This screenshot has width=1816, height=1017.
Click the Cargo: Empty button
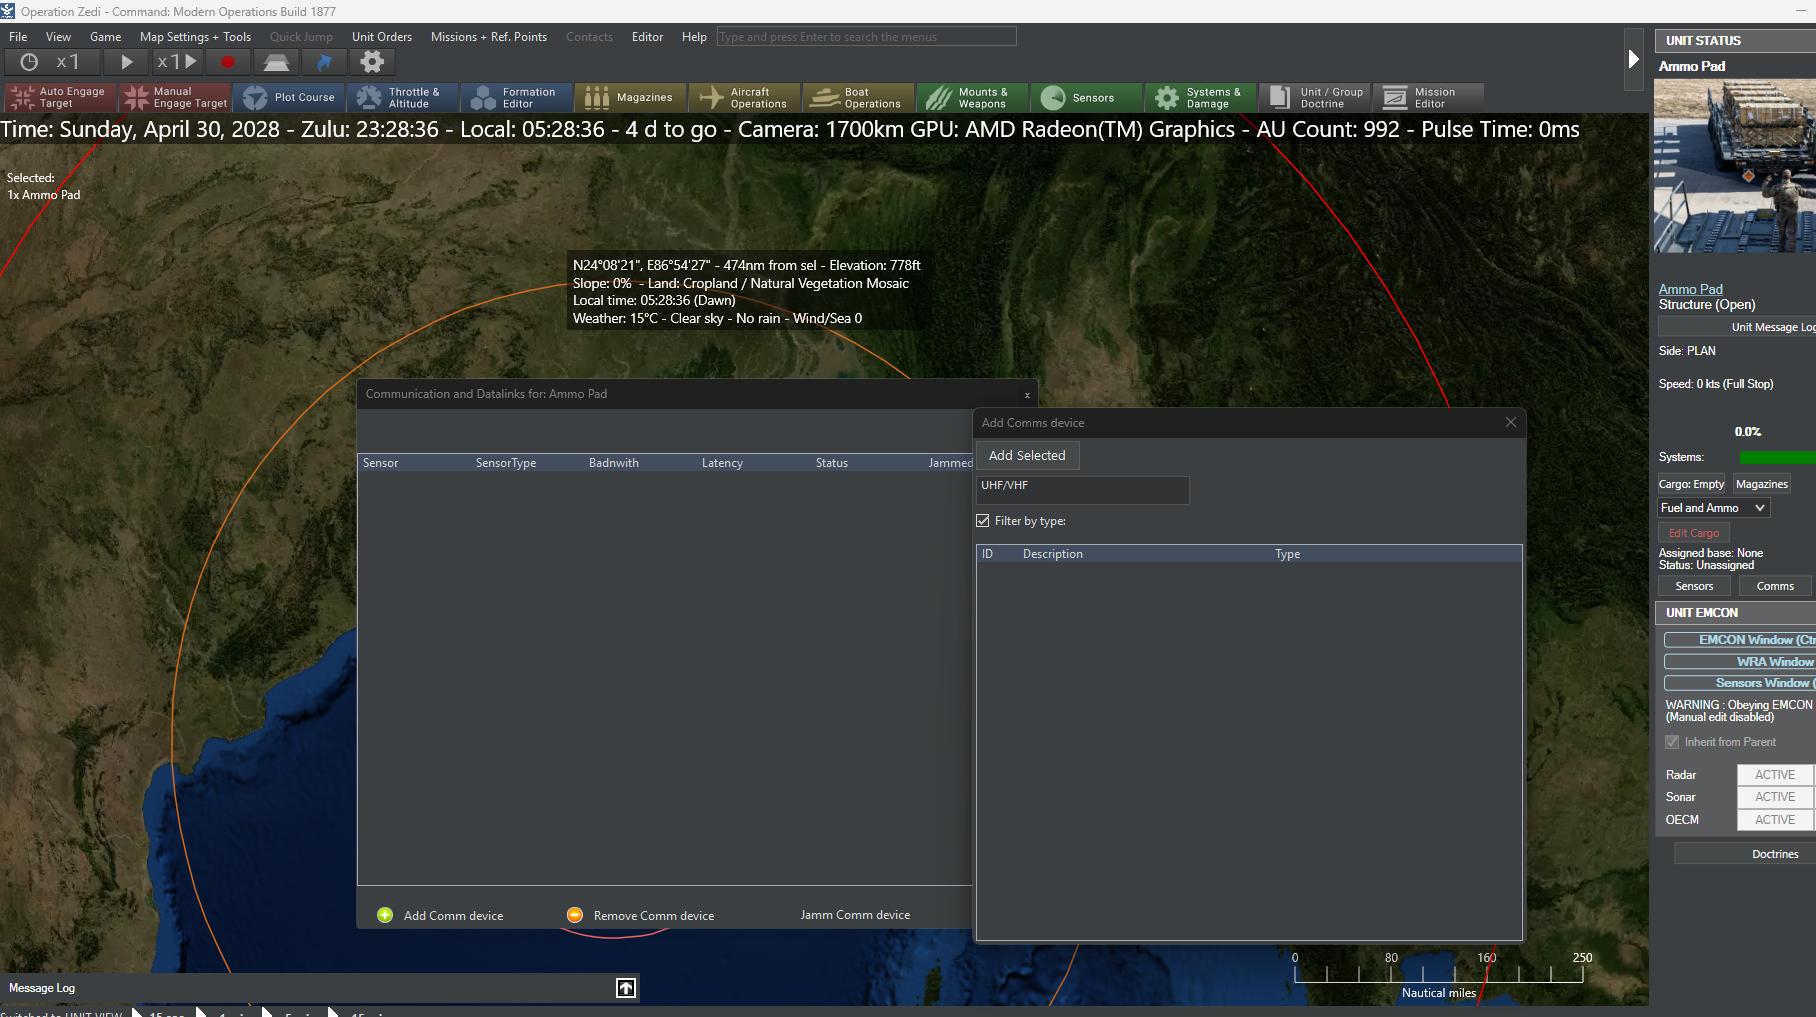1692,484
